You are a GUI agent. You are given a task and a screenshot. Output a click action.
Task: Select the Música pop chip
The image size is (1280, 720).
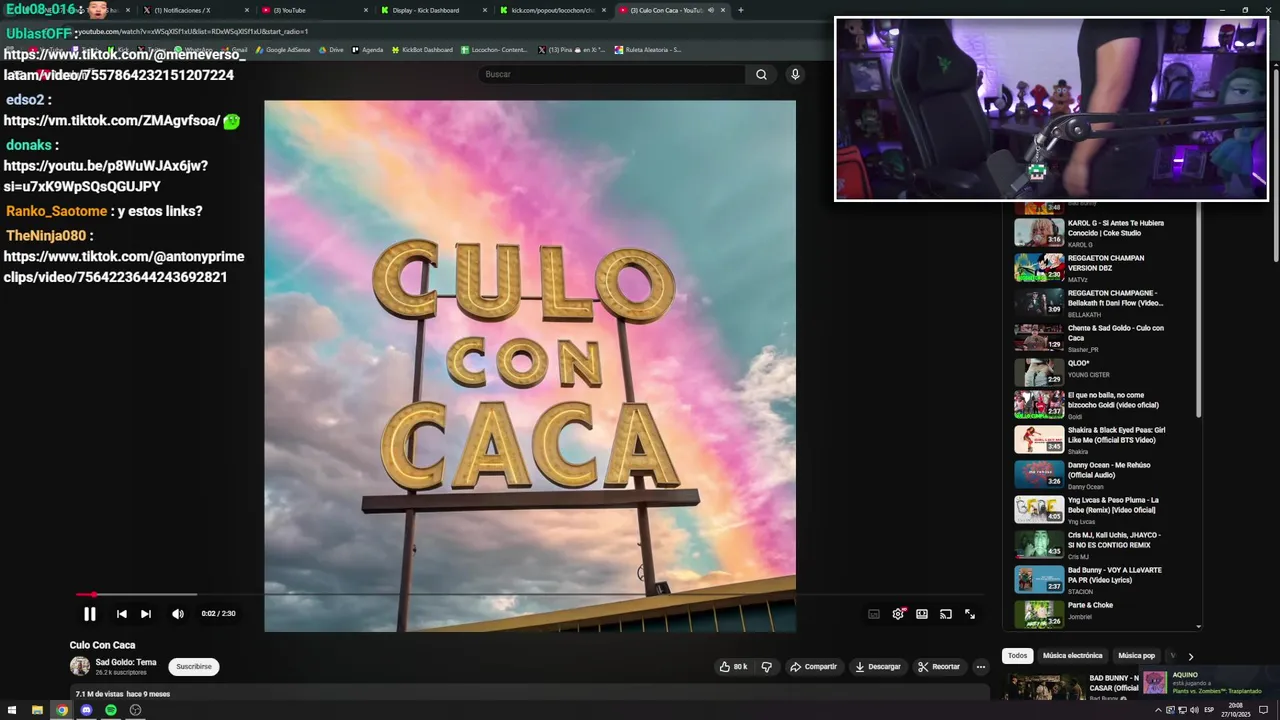coord(1136,656)
